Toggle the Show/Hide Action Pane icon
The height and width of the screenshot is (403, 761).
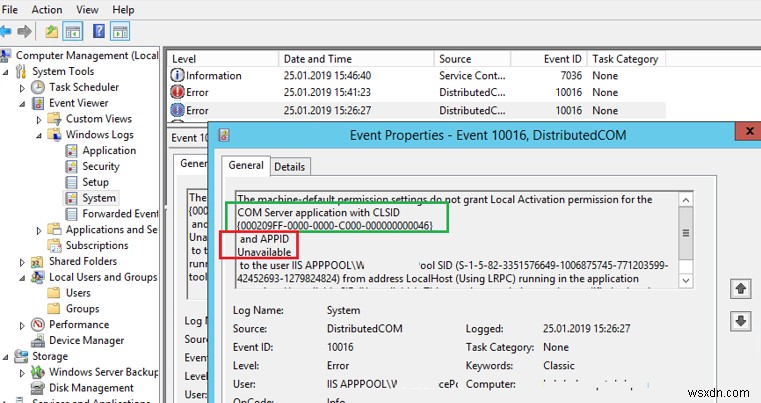pyautogui.click(x=120, y=32)
